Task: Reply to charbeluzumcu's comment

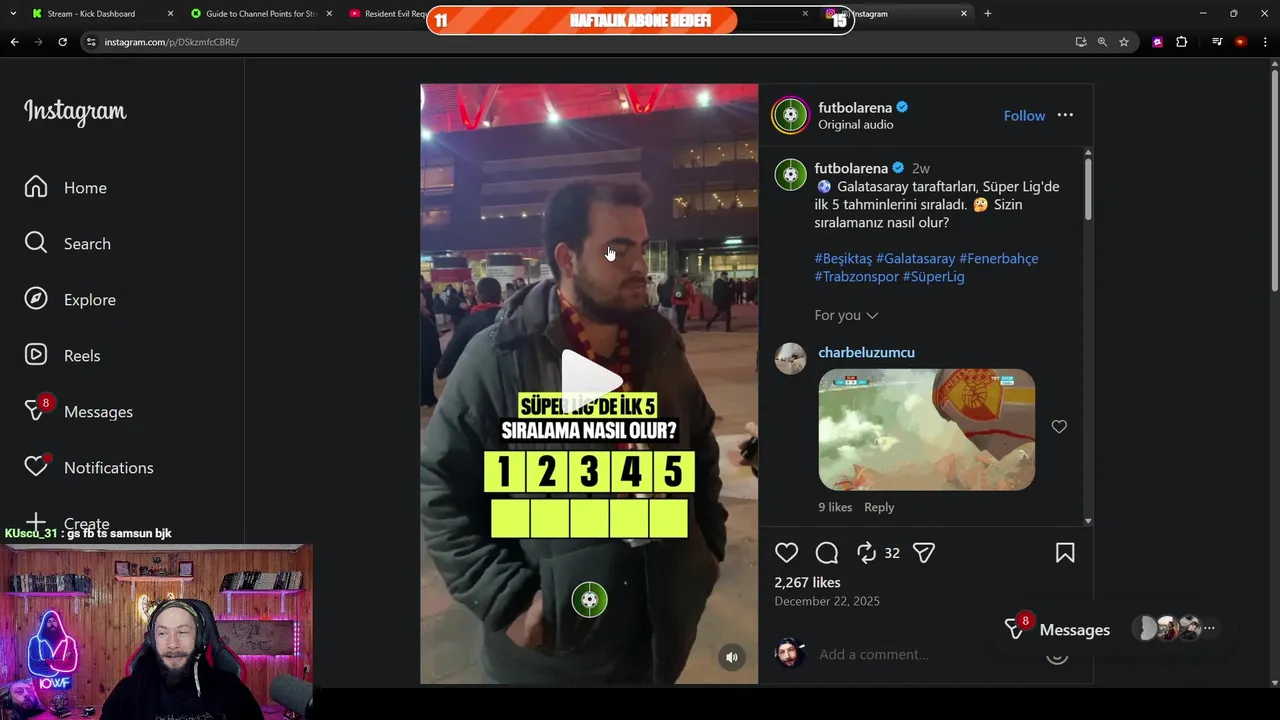Action: [879, 507]
